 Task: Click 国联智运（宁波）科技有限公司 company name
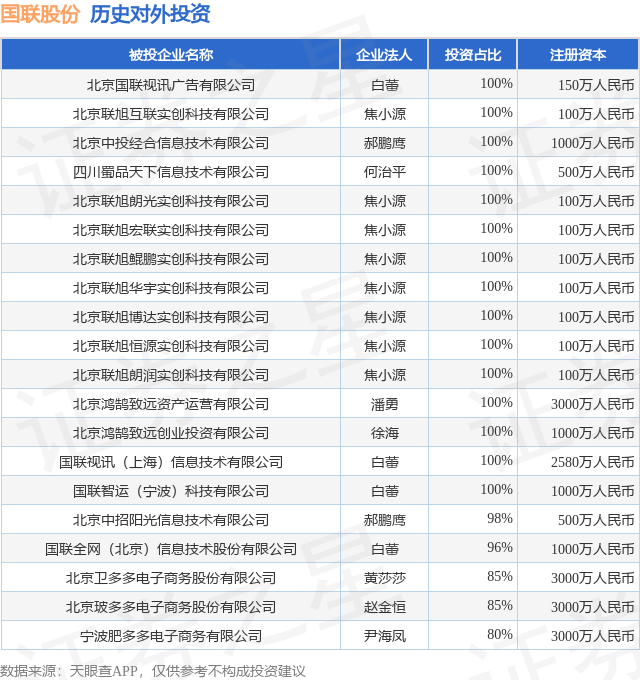171,491
